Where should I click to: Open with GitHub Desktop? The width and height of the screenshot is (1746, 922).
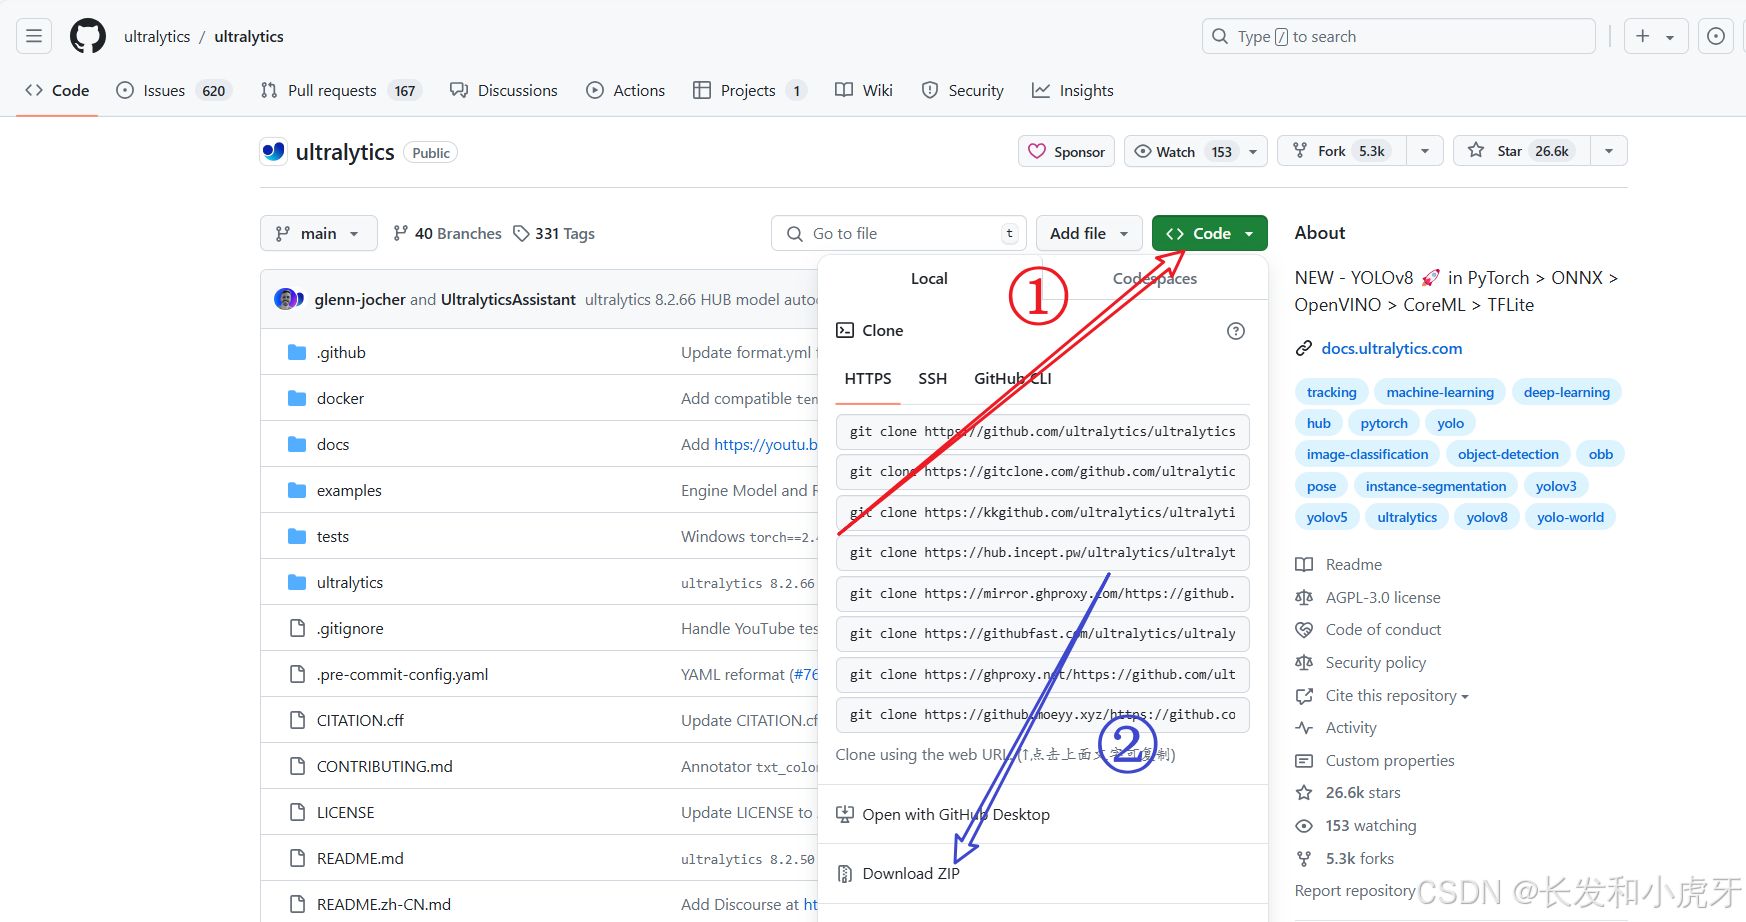point(943,814)
